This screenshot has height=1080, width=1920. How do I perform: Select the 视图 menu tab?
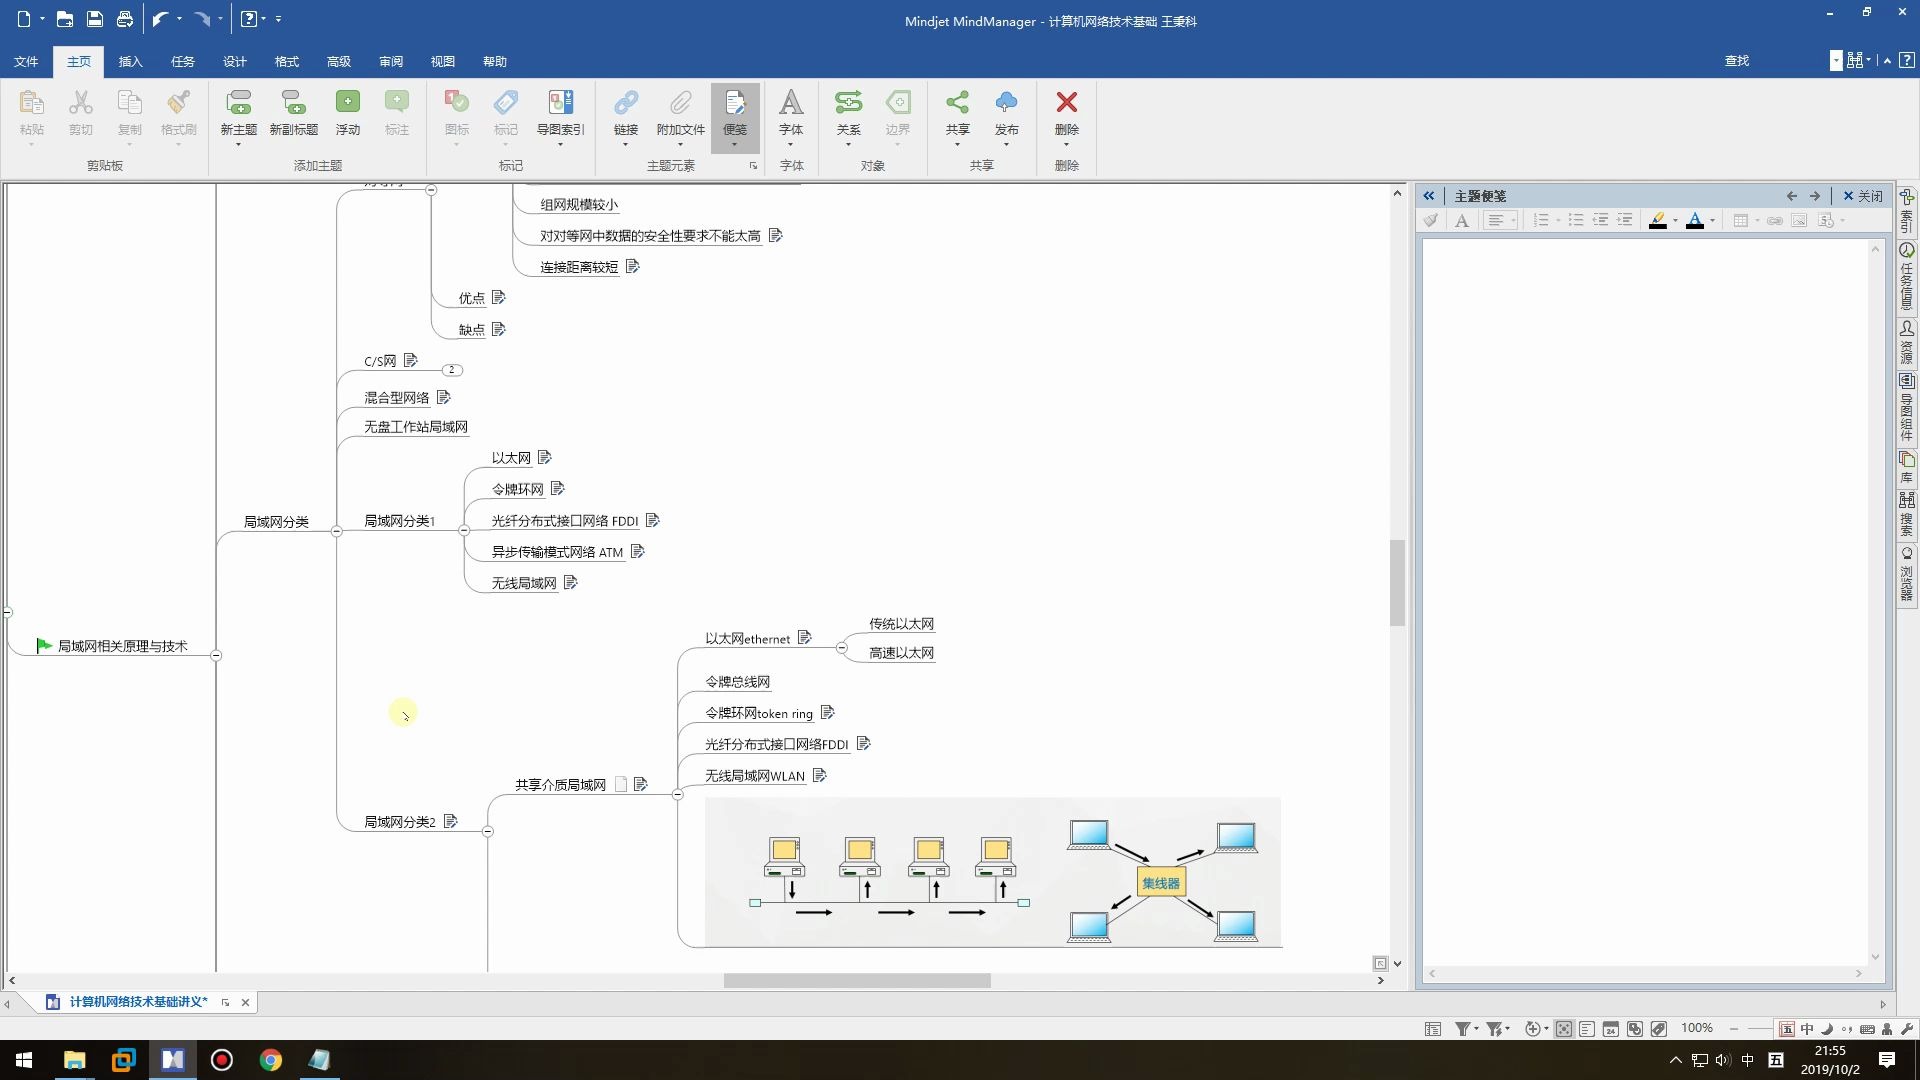442,61
